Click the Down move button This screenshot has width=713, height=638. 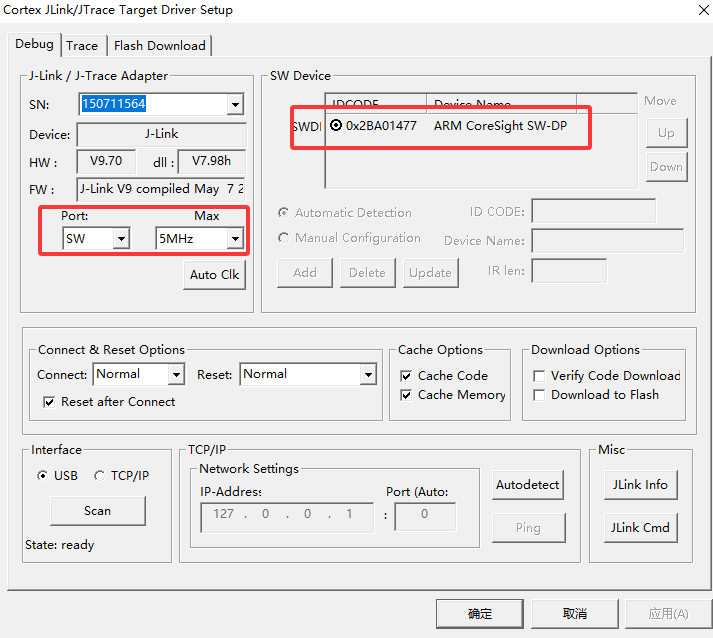pyautogui.click(x=666, y=167)
